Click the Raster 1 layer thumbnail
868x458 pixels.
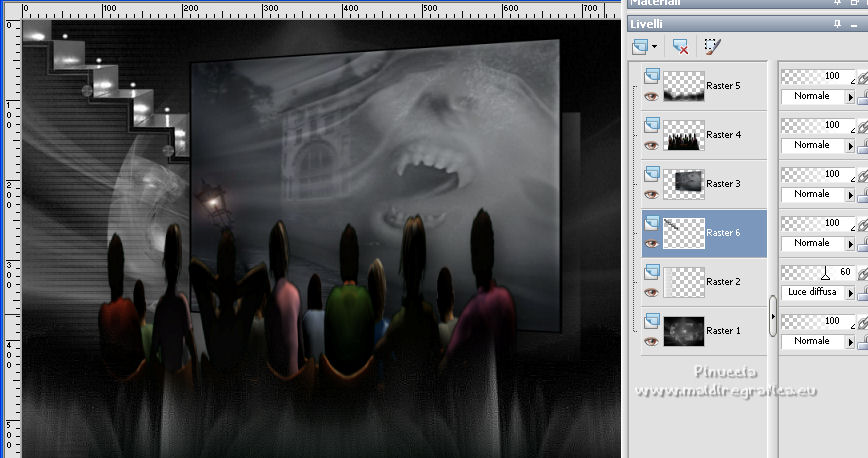tap(684, 331)
